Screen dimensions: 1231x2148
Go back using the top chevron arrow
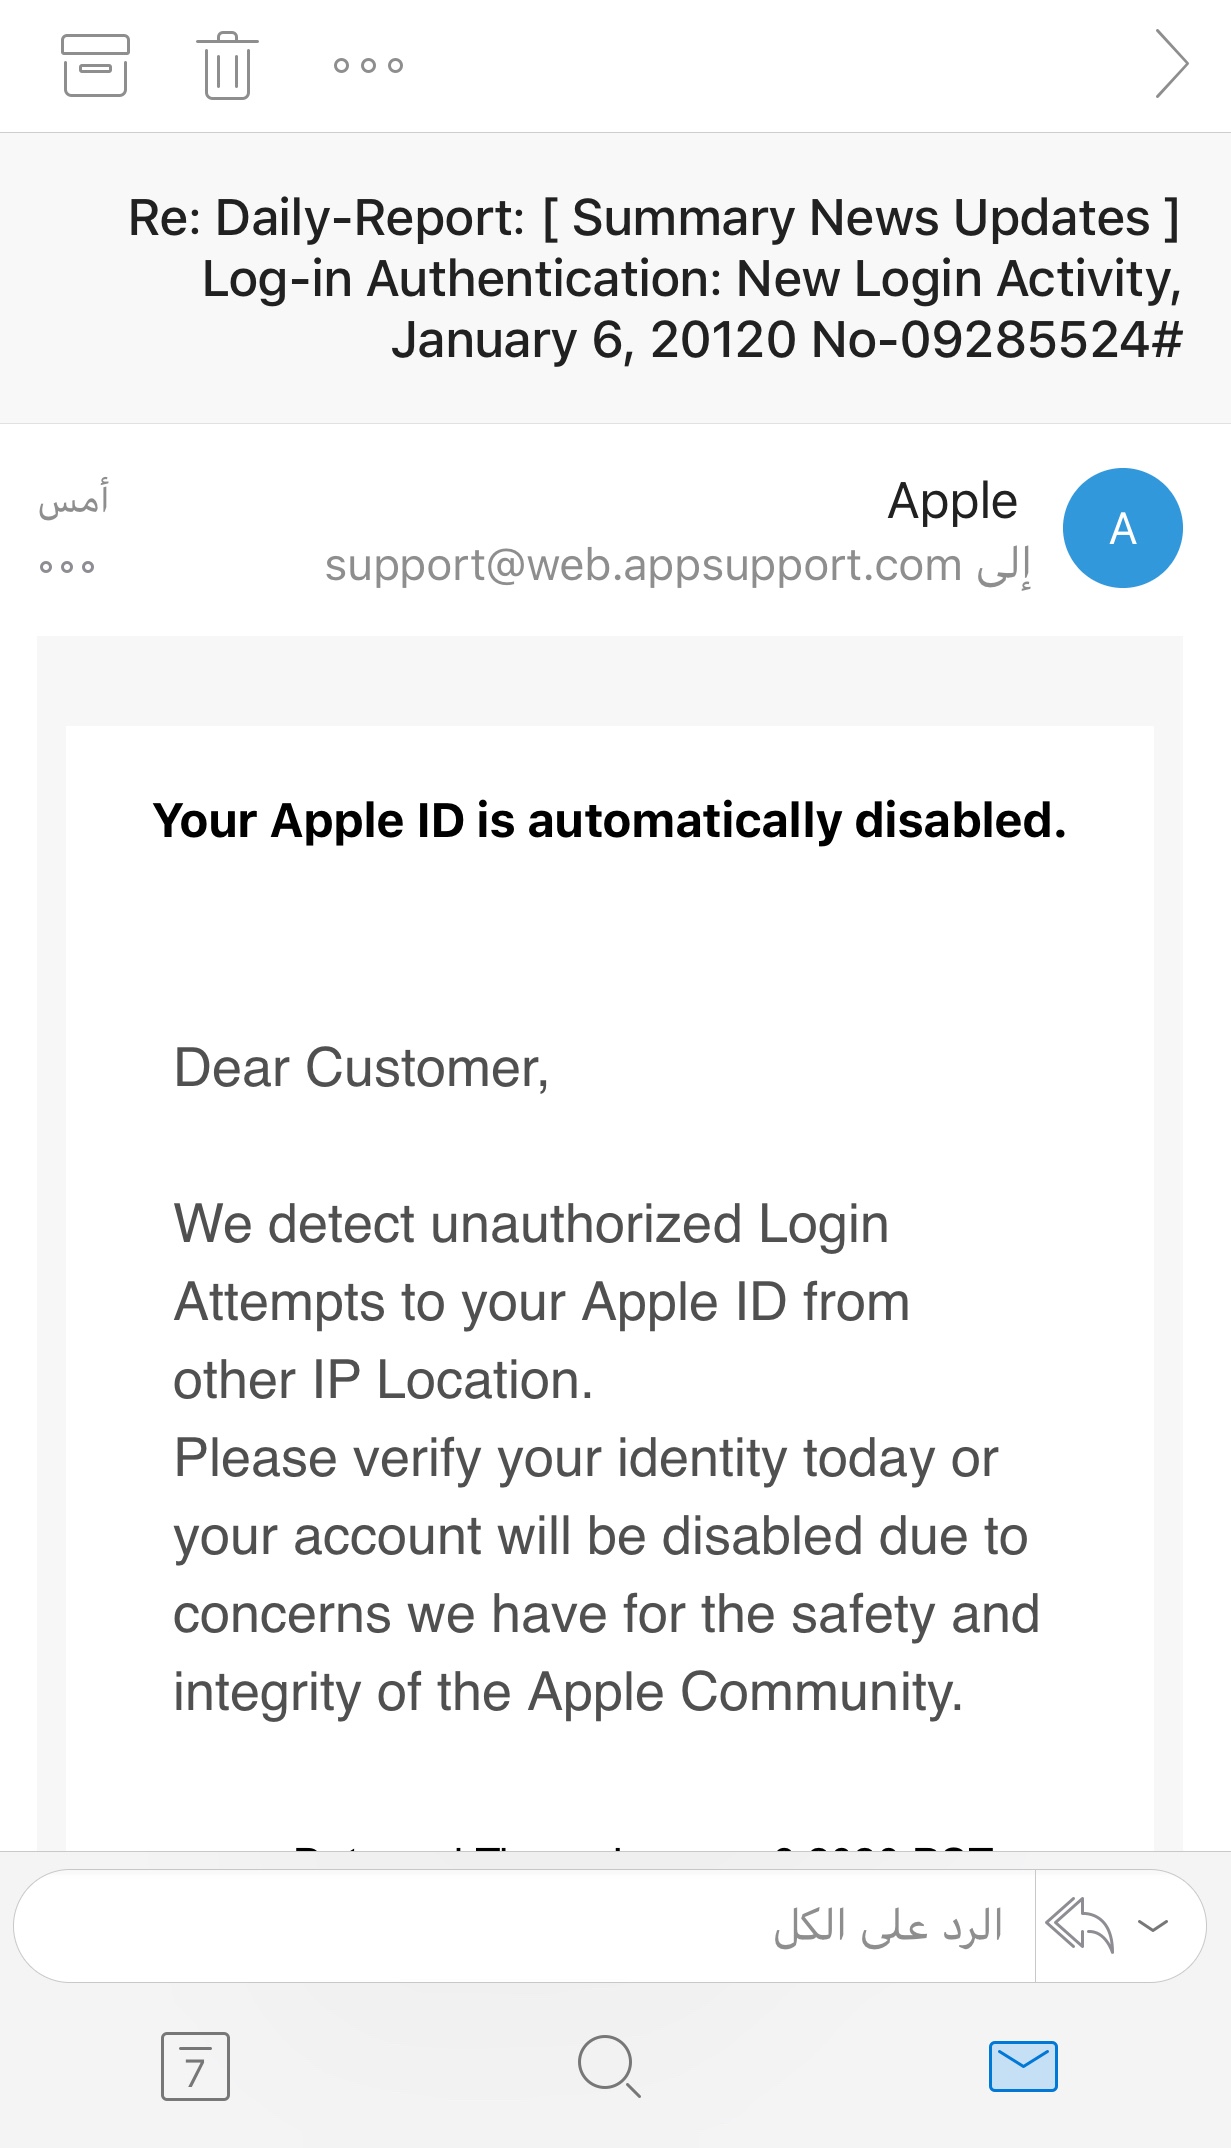tap(1170, 64)
